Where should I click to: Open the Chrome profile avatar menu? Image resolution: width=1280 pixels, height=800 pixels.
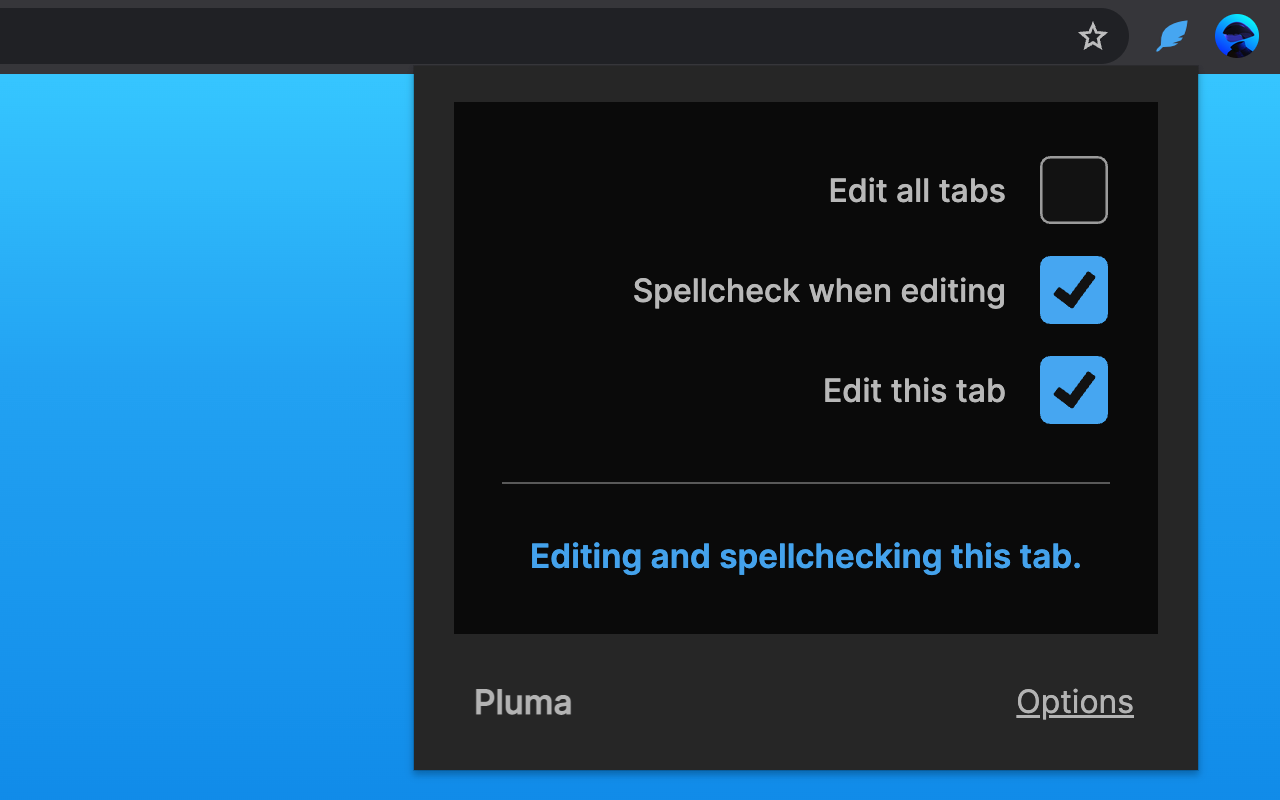point(1236,37)
